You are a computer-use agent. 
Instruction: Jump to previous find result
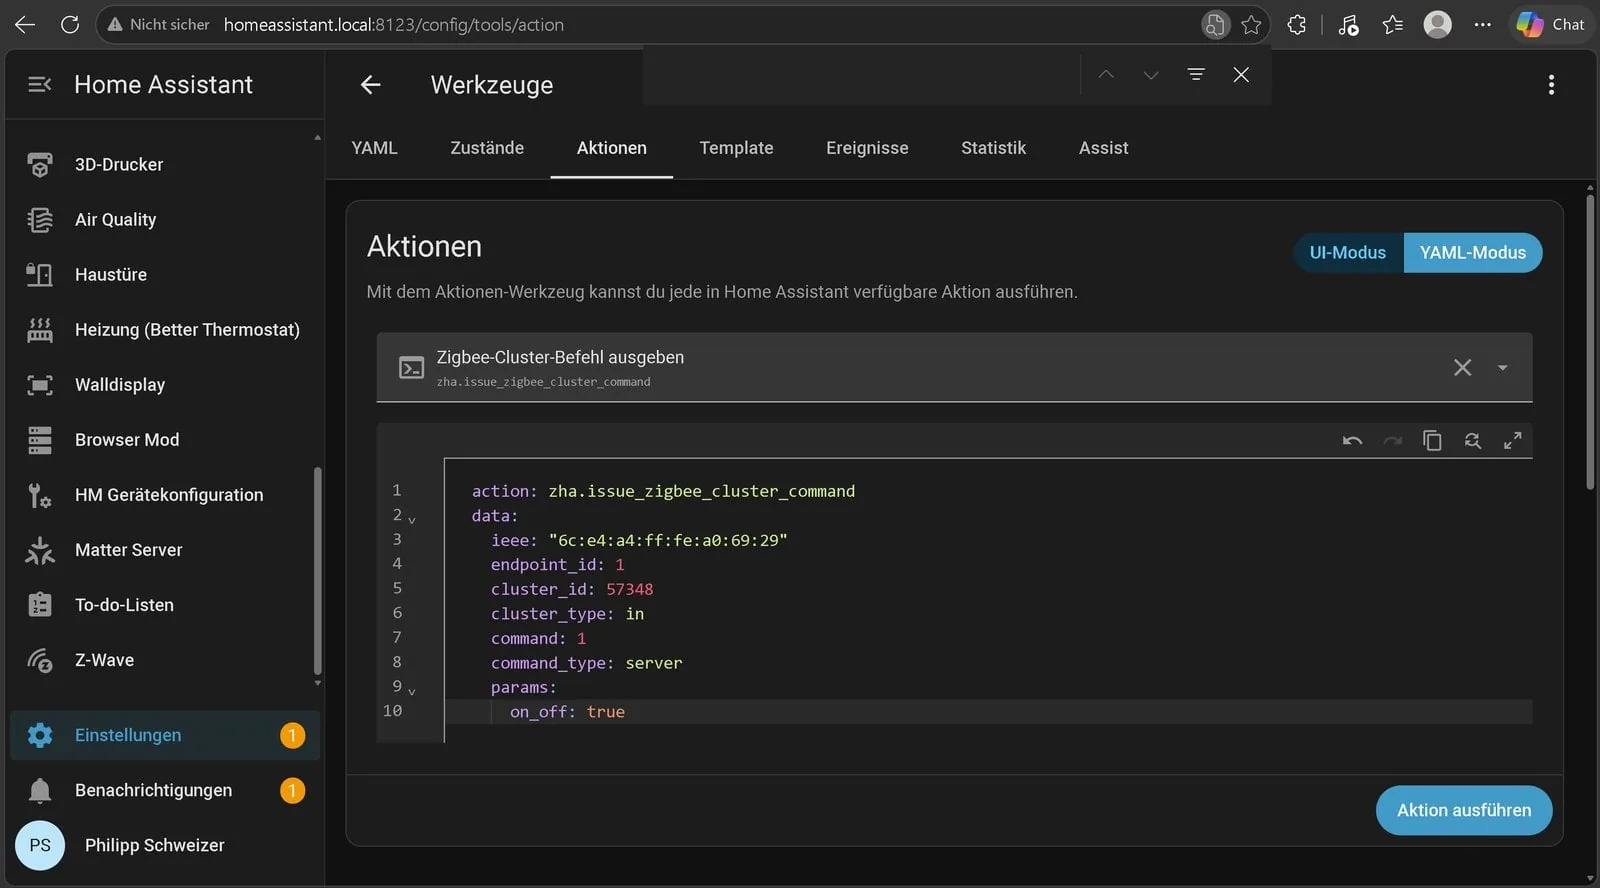(x=1106, y=74)
